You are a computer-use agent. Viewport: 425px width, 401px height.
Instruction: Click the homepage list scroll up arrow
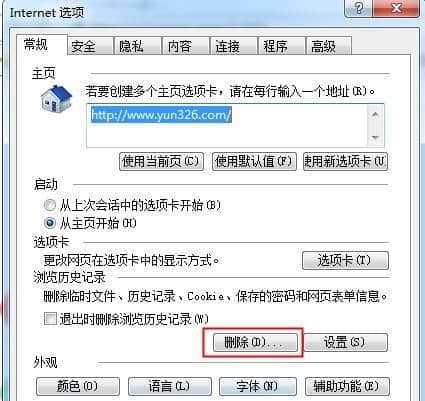375,115
